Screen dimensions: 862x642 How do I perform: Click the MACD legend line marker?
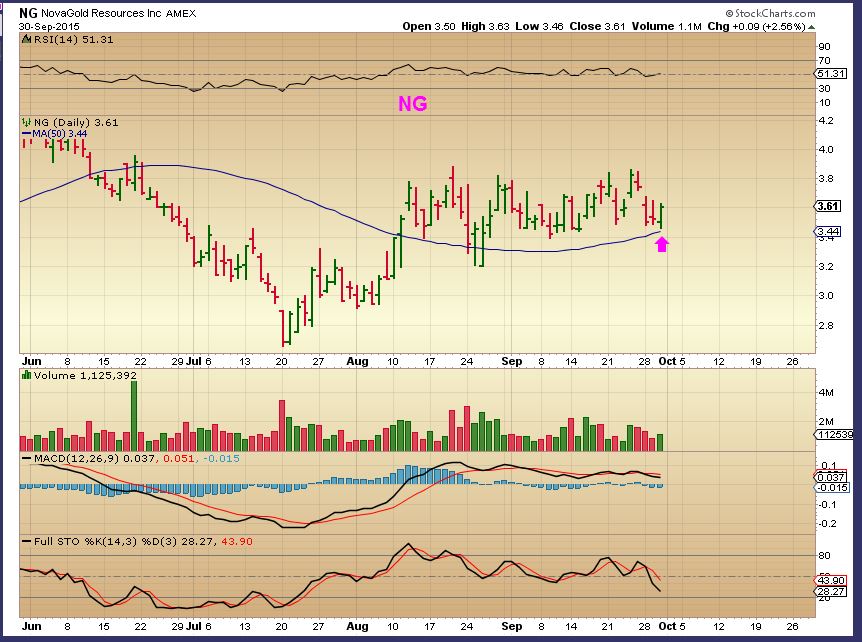coord(26,458)
